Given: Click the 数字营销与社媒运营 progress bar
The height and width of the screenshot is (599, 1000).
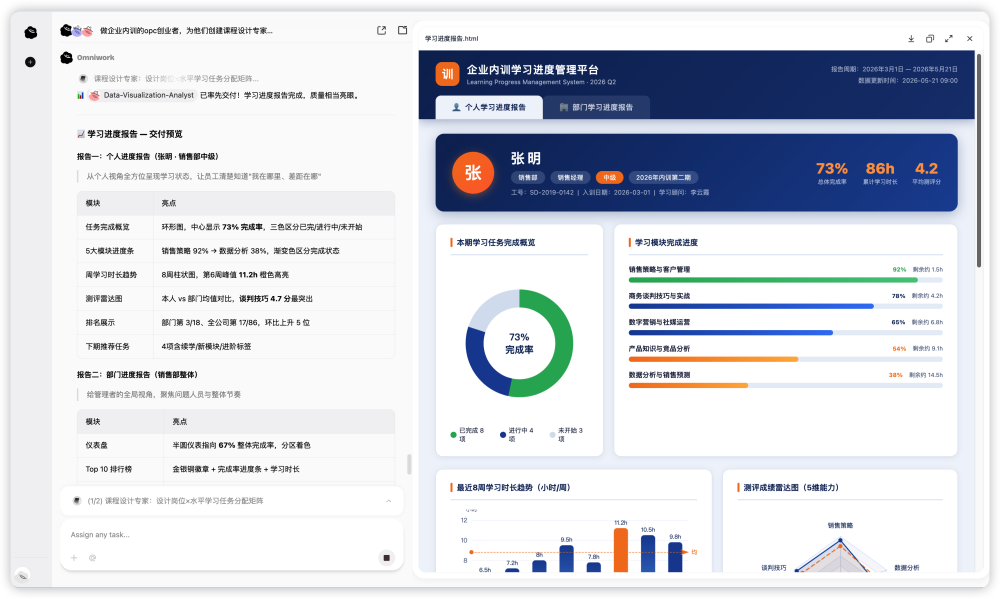Looking at the screenshot, I should [x=785, y=332].
